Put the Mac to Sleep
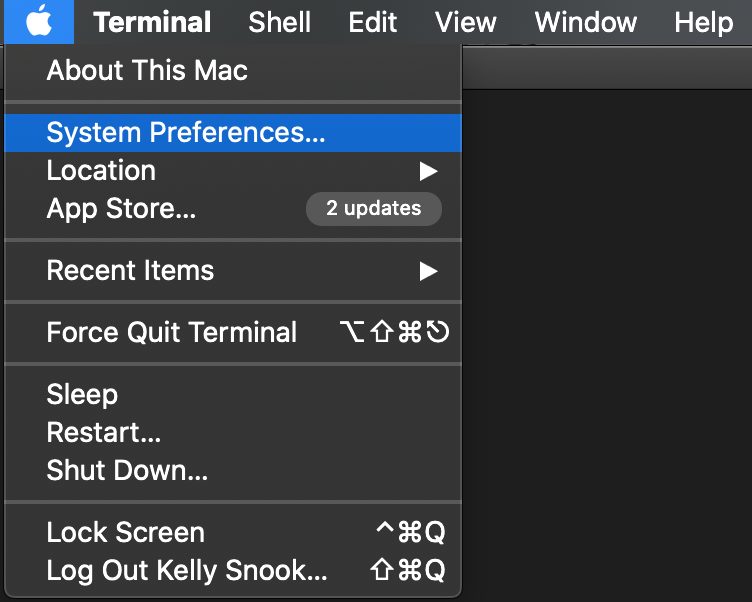The image size is (752, 602). click(82, 395)
